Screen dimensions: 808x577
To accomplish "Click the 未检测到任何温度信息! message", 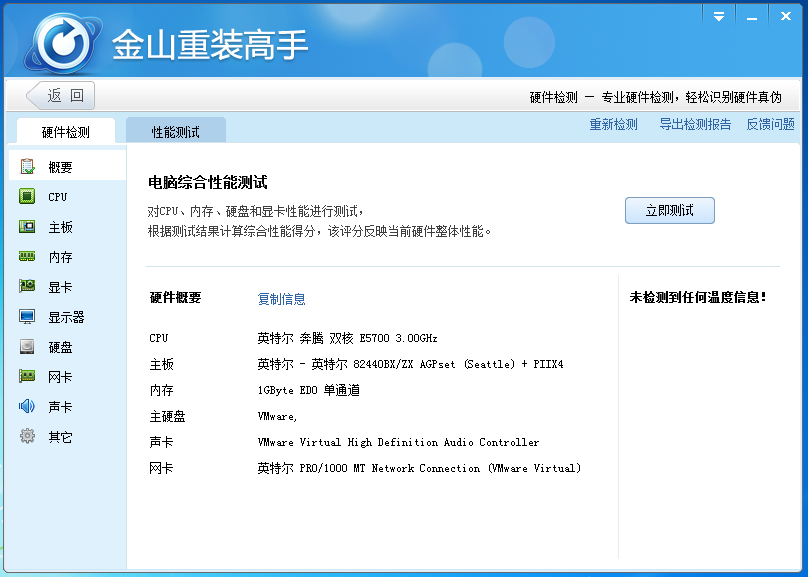I will pyautogui.click(x=698, y=297).
